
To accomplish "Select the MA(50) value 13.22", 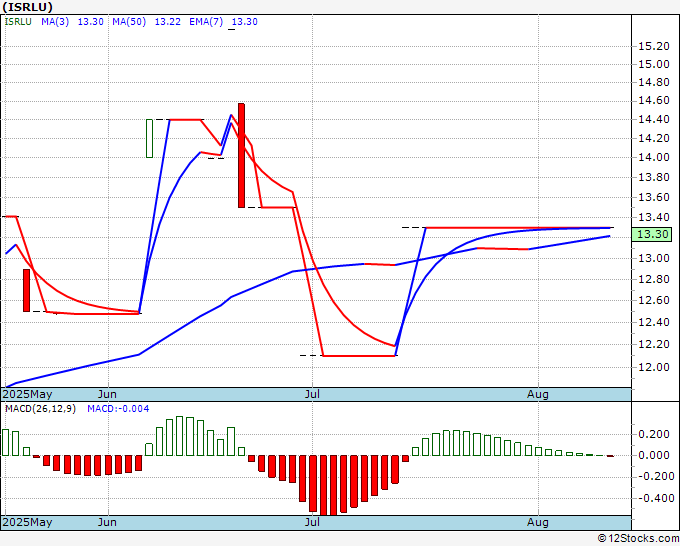I will point(167,22).
